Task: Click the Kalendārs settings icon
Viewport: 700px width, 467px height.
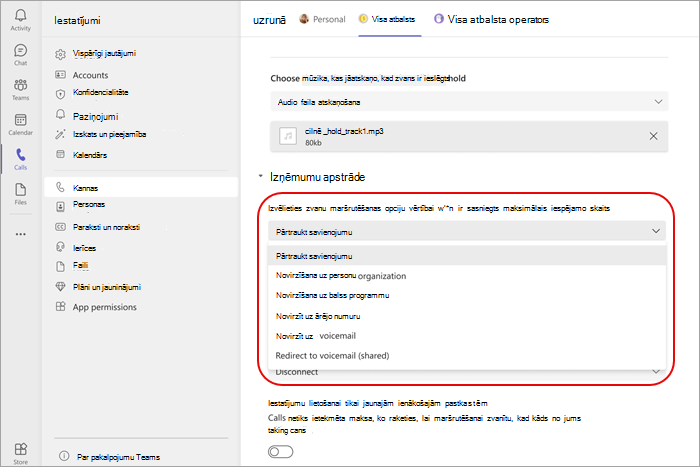Action: [x=60, y=154]
